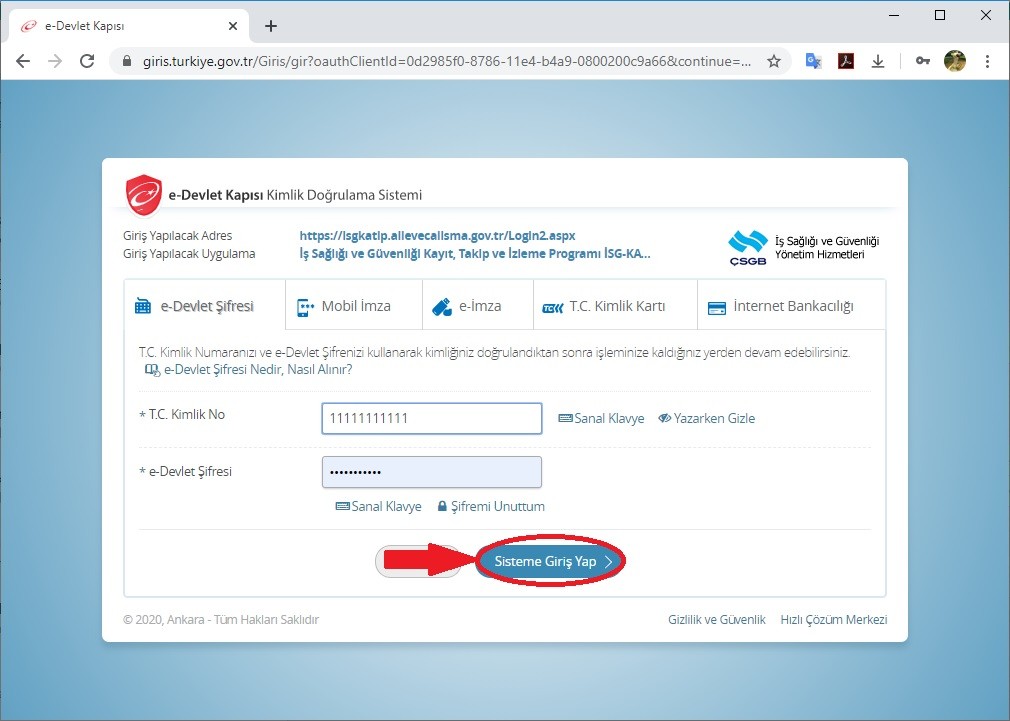The height and width of the screenshot is (721, 1010).
Task: Click the 'Giriş Yapılacak Adres' label
Action: click(x=178, y=236)
